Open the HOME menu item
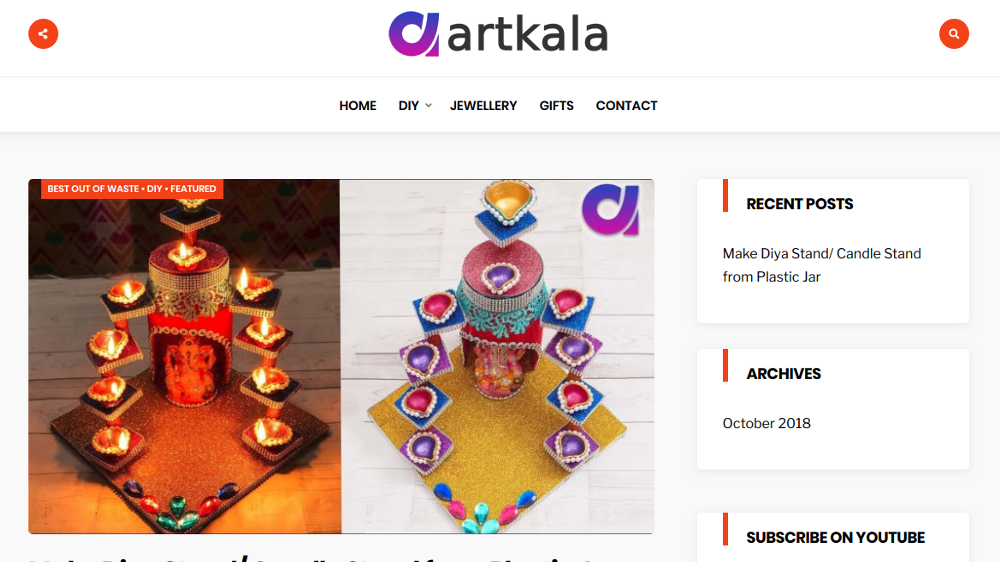The height and width of the screenshot is (562, 1000). tap(358, 106)
